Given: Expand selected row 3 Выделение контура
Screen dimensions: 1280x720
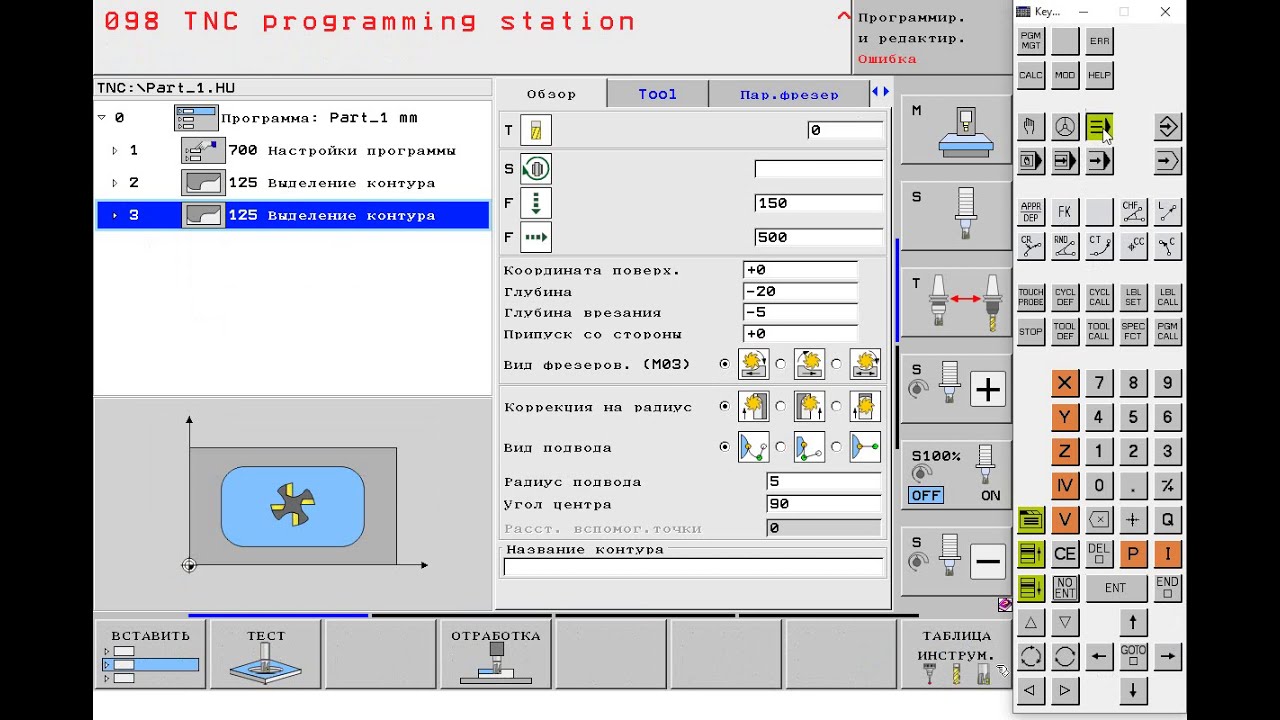Looking at the screenshot, I should pyautogui.click(x=114, y=215).
